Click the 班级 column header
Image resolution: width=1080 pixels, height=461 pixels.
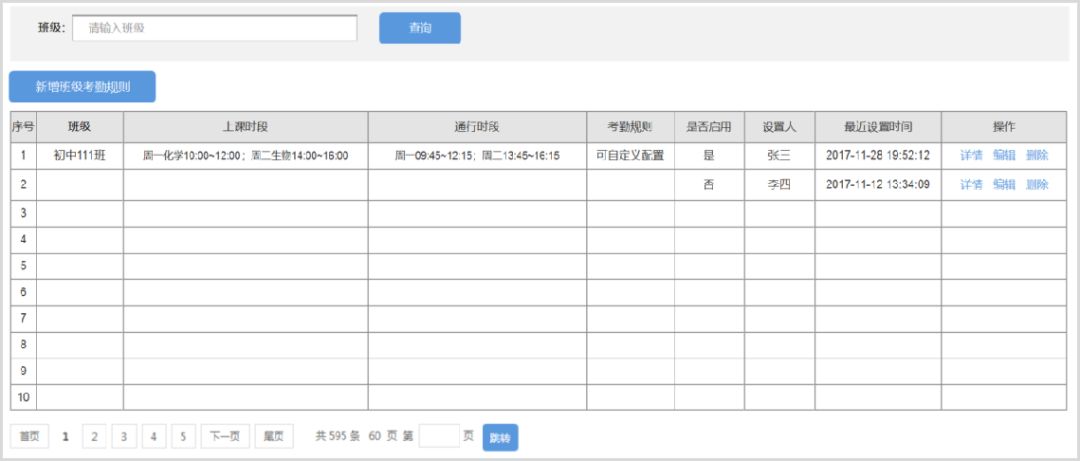click(x=80, y=127)
